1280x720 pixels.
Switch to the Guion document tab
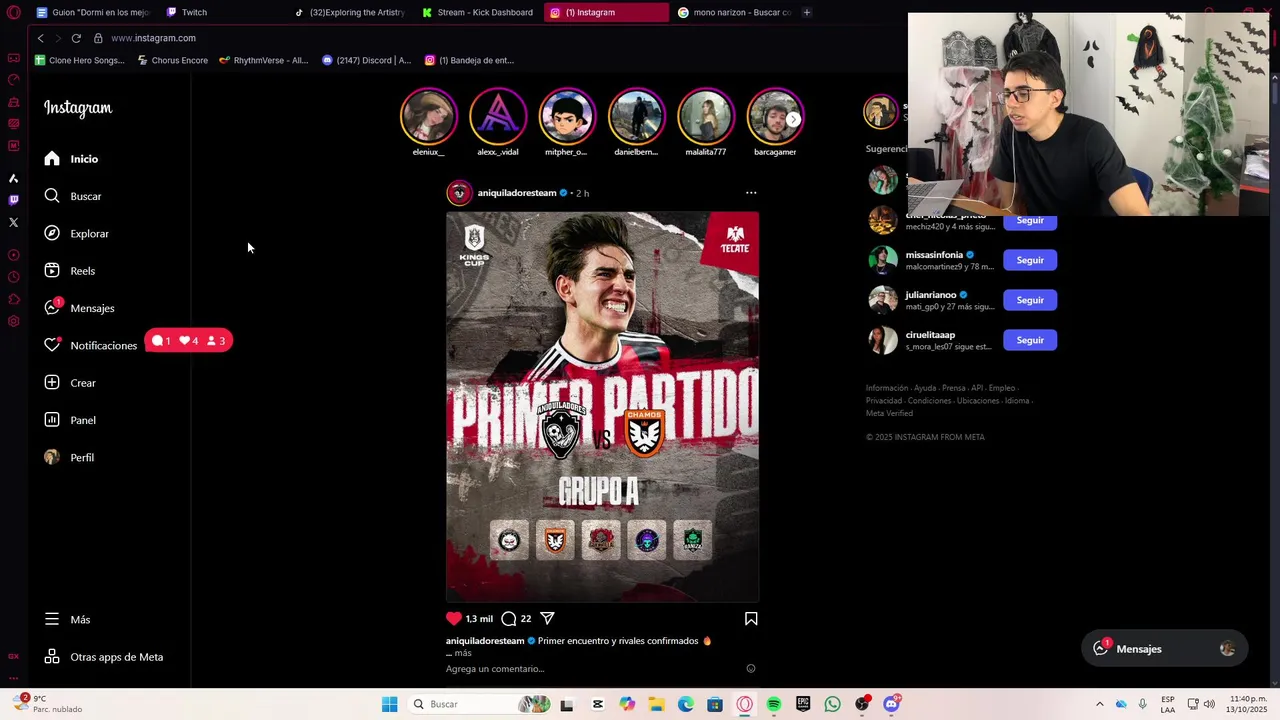pos(92,12)
